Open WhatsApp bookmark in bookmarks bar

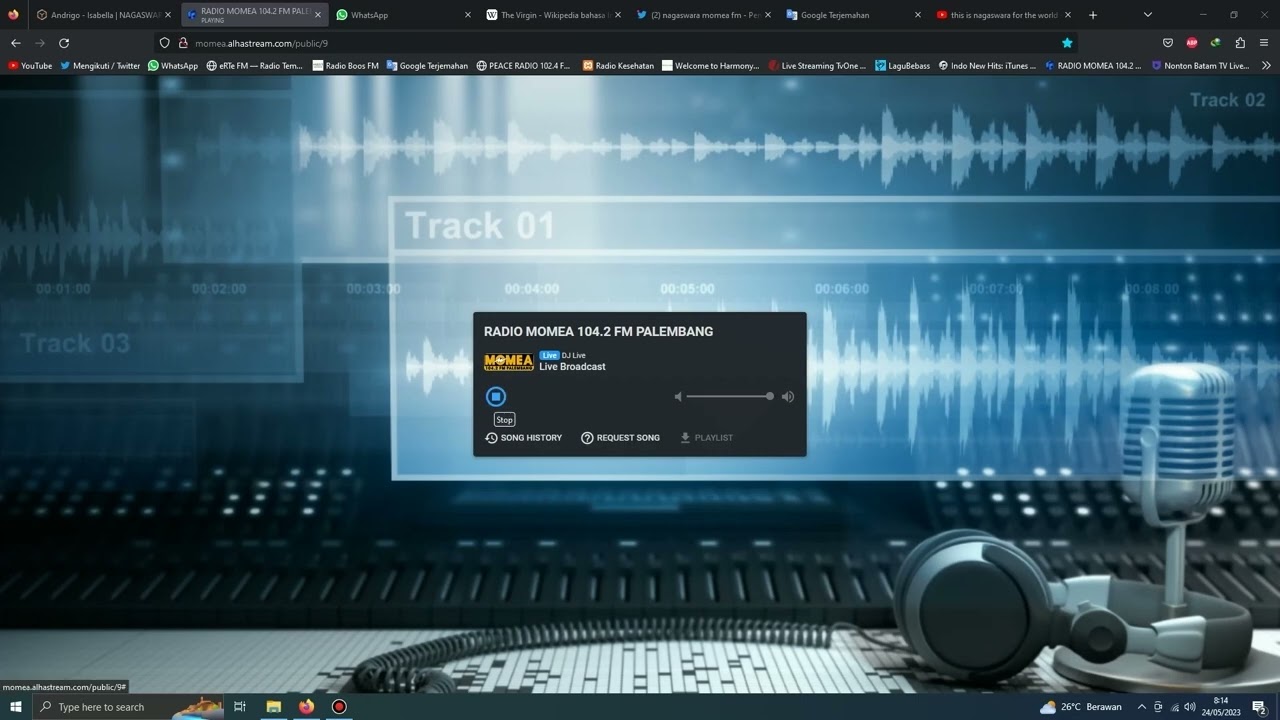click(173, 66)
